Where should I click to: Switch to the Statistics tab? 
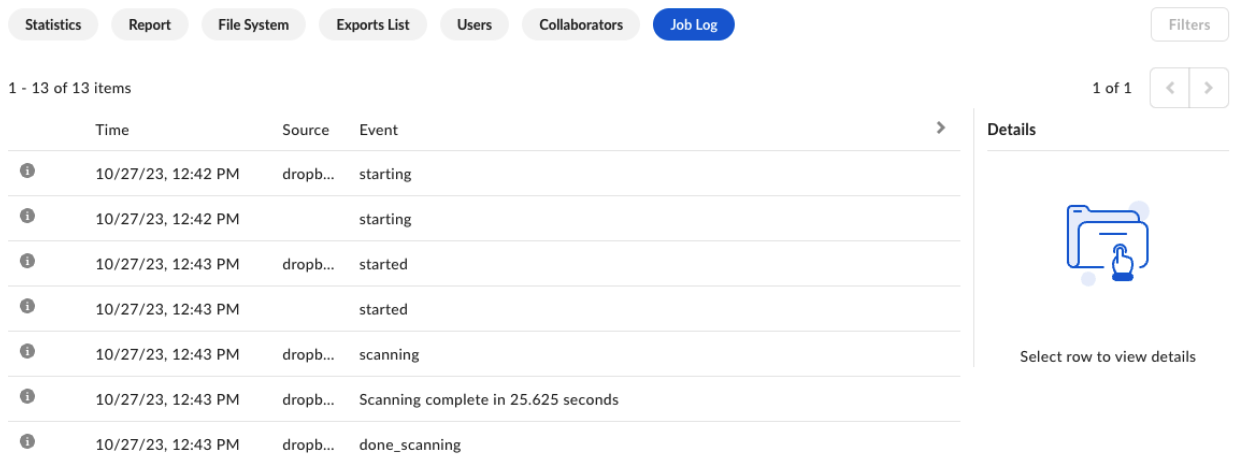point(53,25)
